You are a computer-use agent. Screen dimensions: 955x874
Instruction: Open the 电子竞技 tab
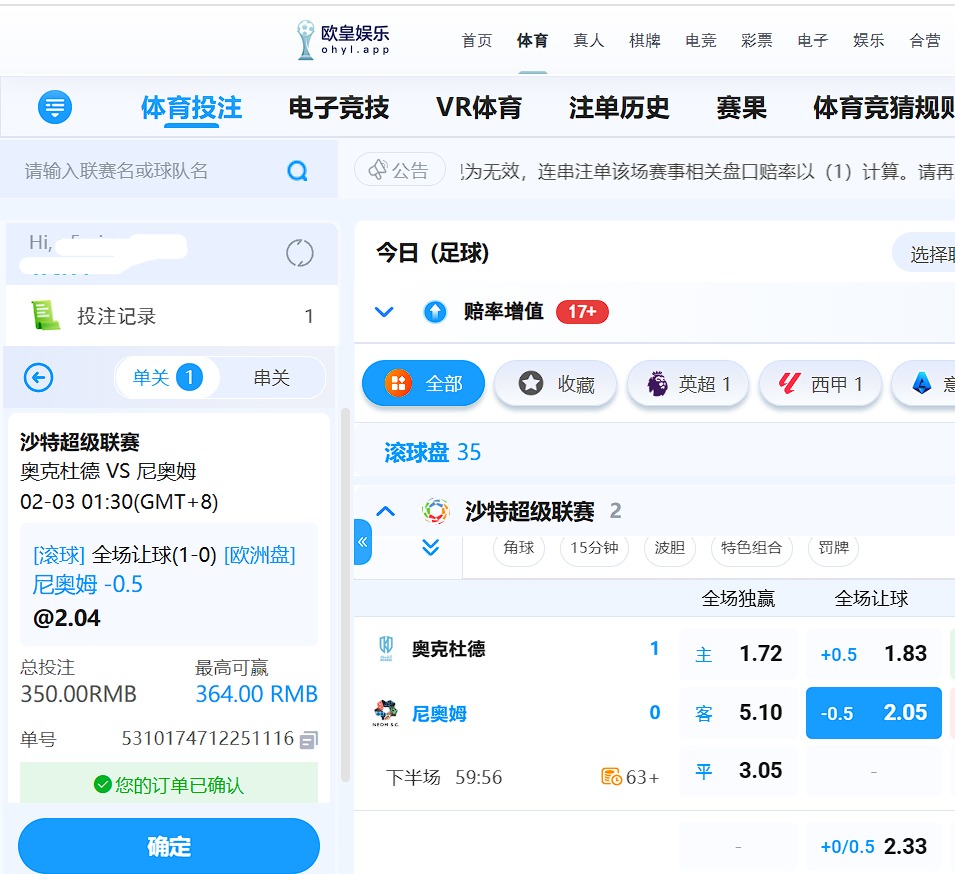338,108
